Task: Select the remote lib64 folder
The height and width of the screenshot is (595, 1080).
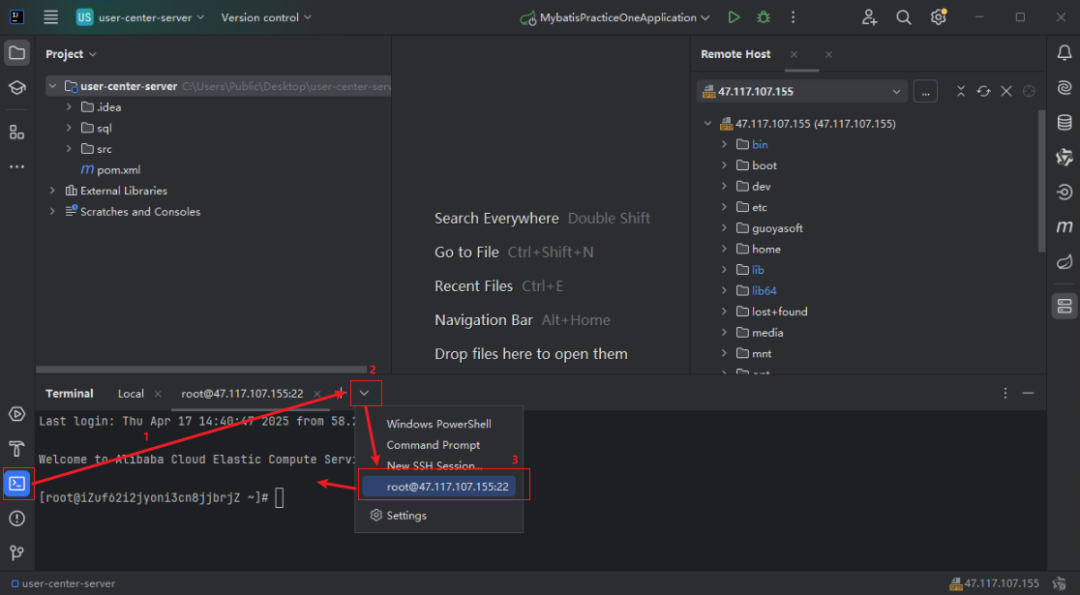Action: 764,291
